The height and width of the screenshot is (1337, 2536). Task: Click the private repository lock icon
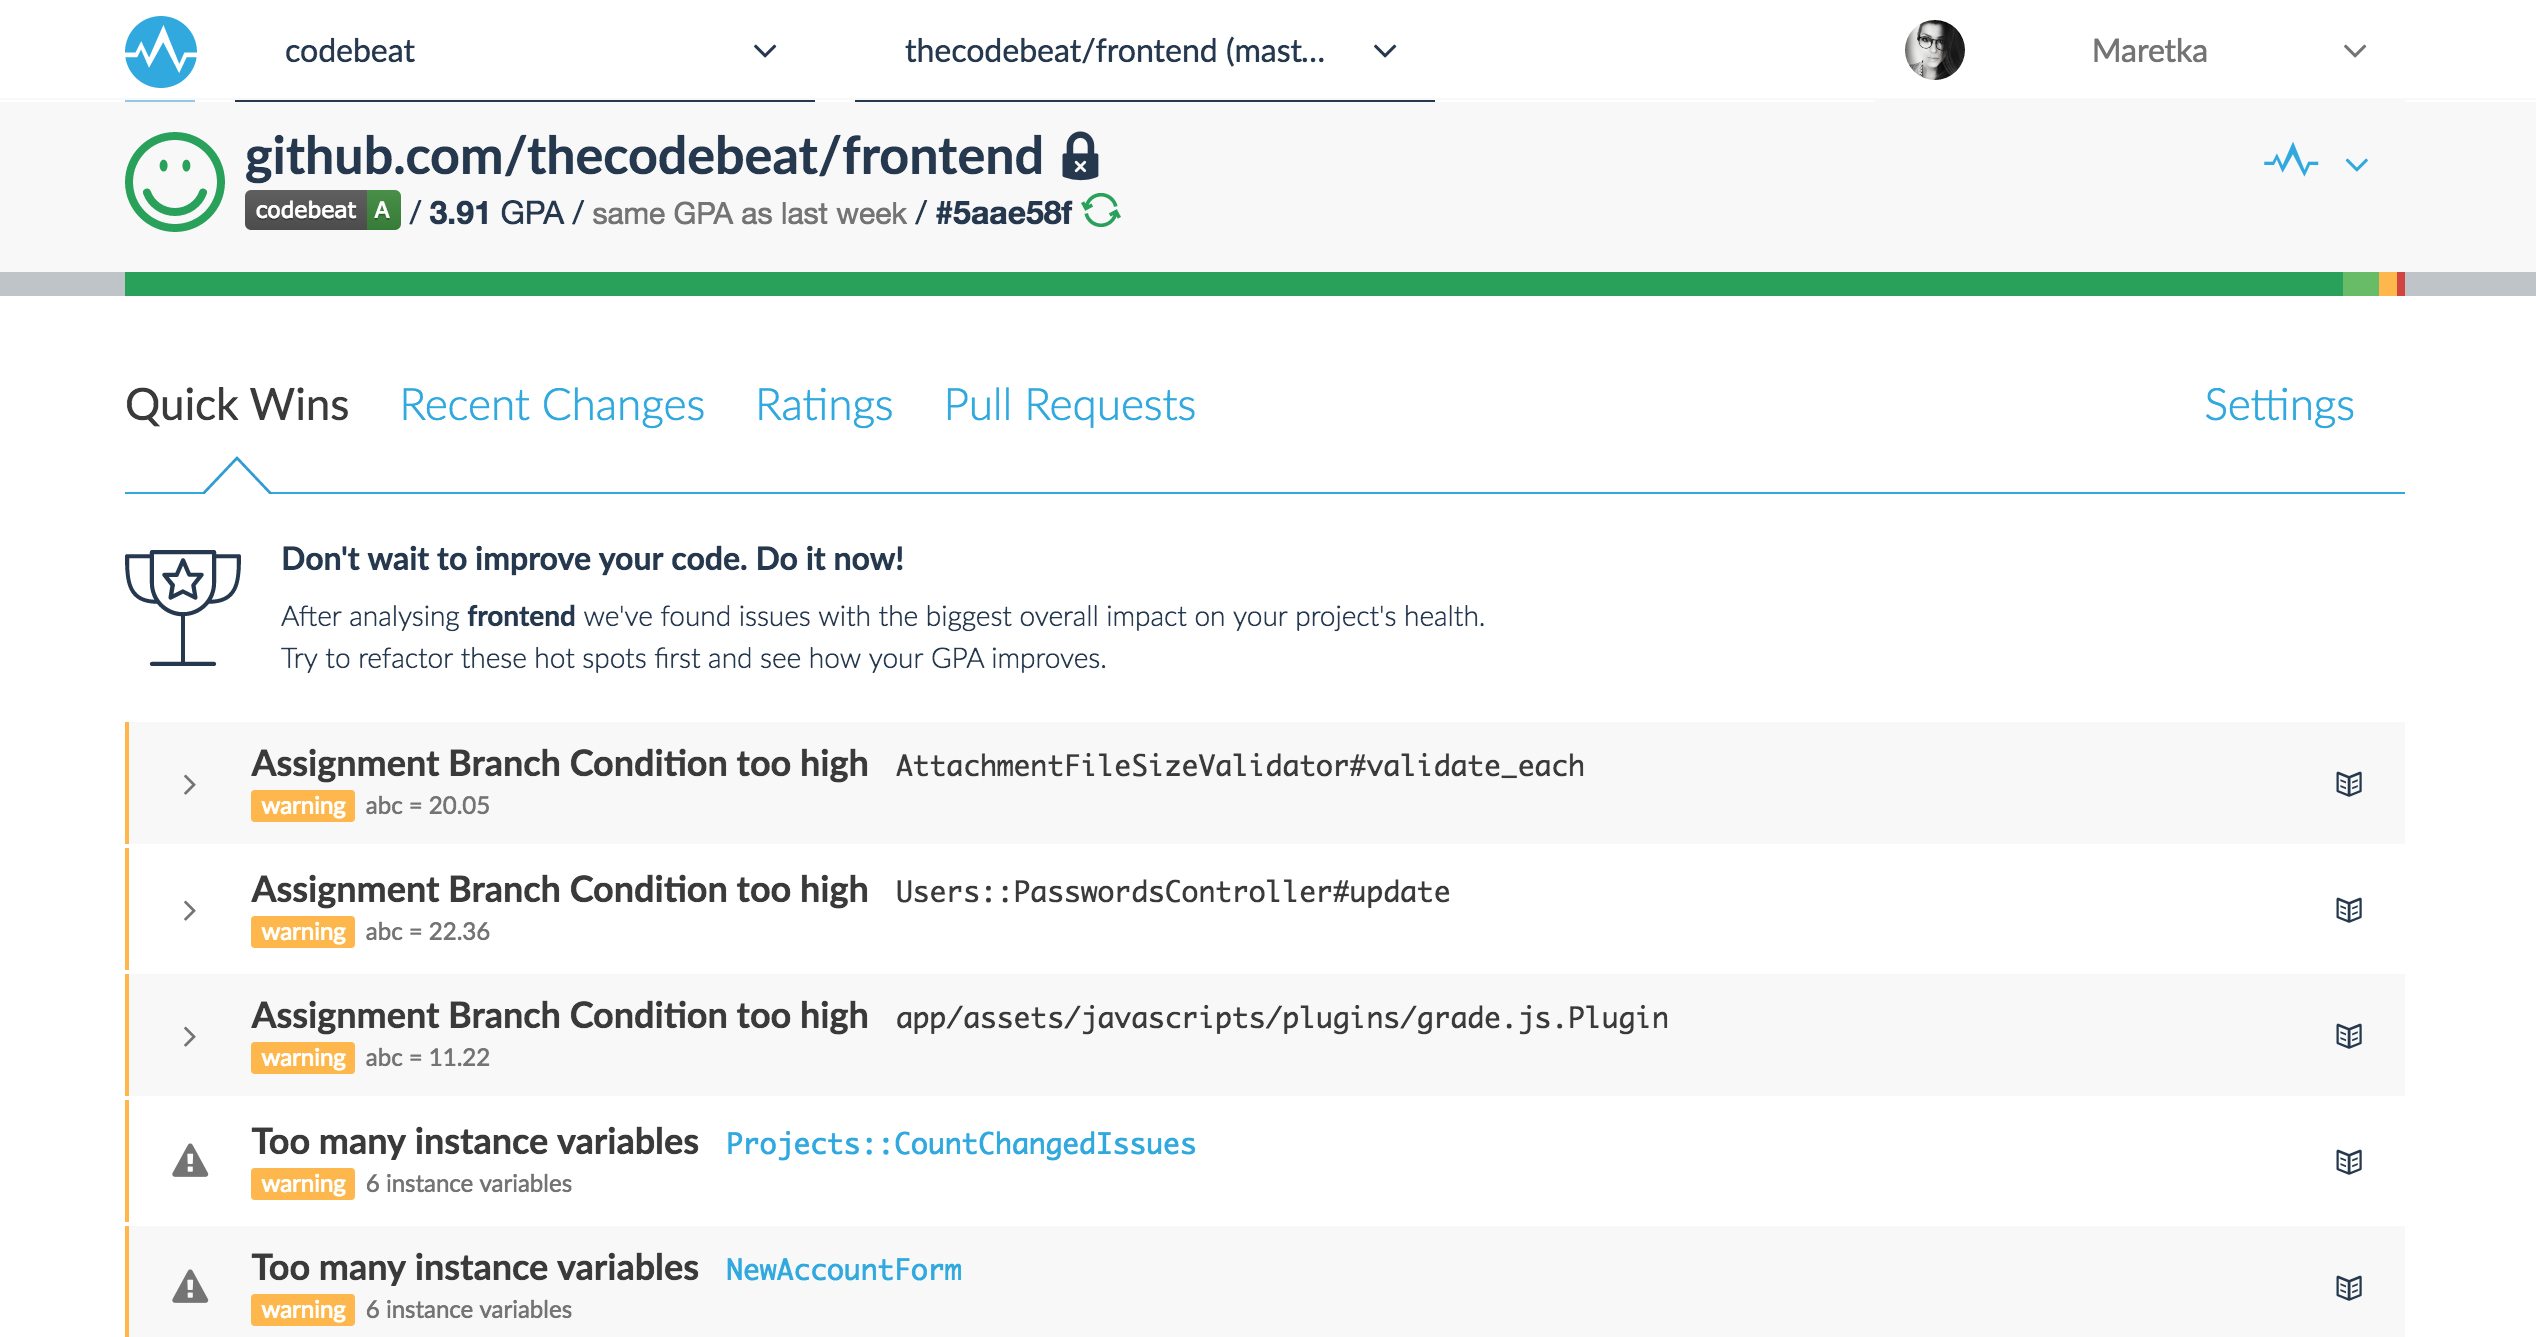pyautogui.click(x=1080, y=156)
